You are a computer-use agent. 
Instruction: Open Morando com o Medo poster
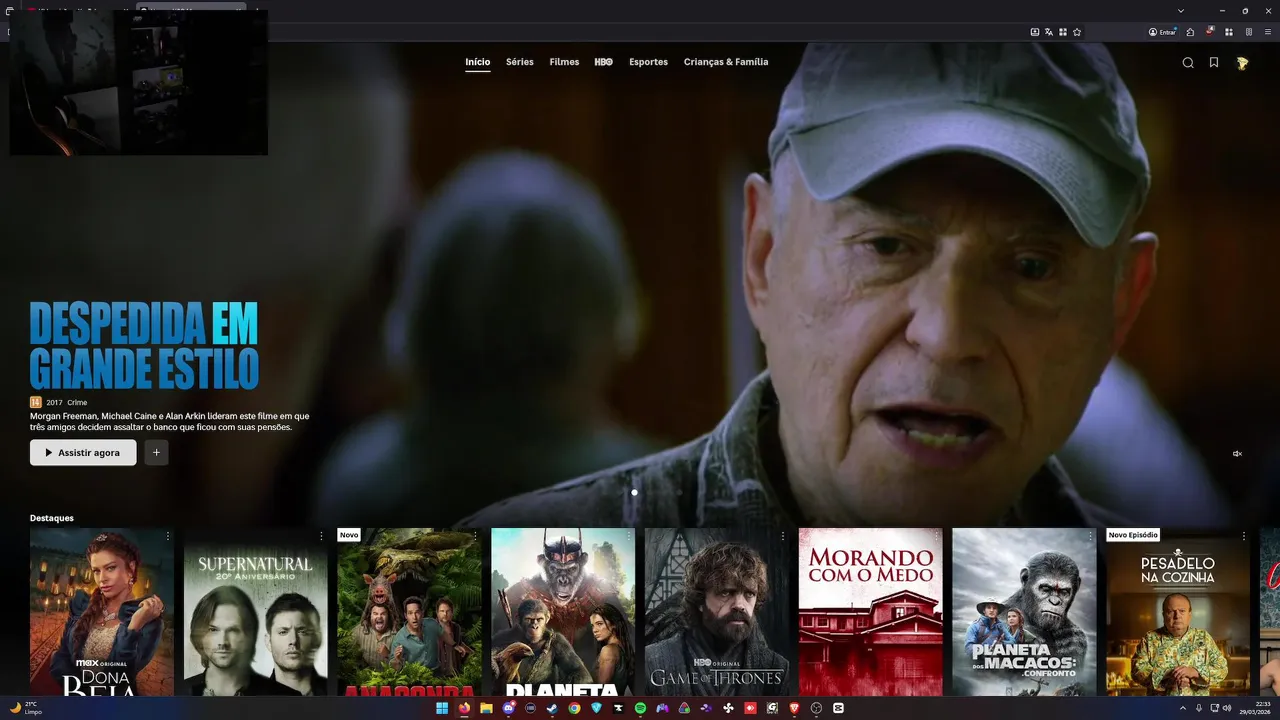(x=871, y=612)
